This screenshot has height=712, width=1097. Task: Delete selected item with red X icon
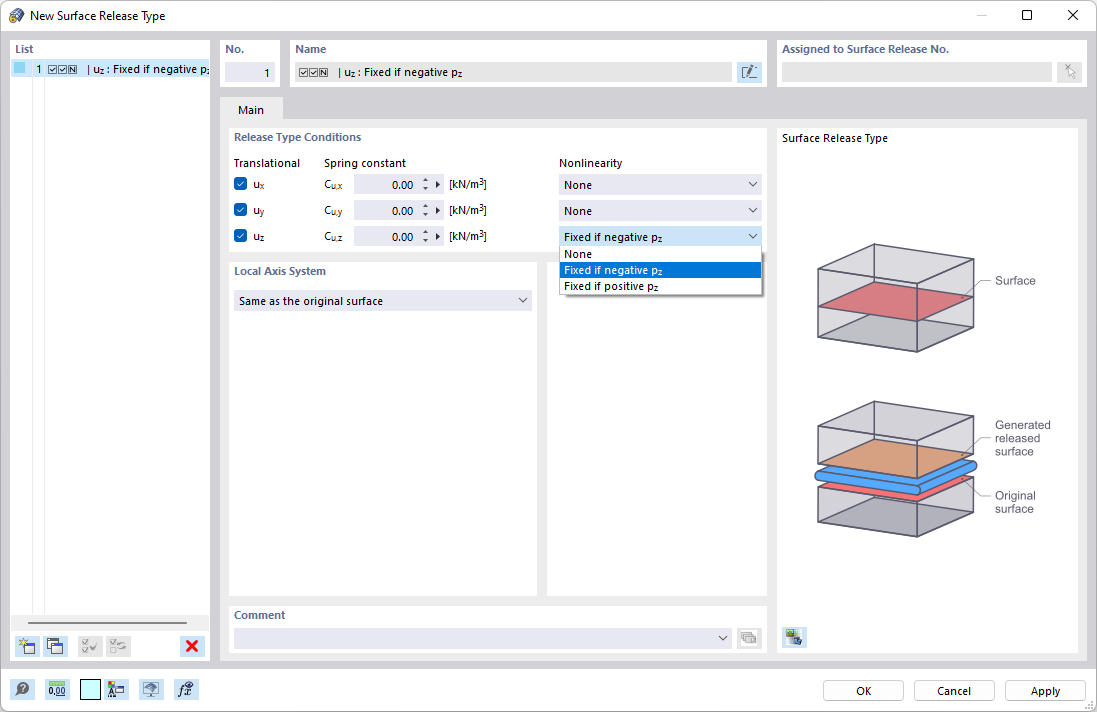[x=192, y=646]
